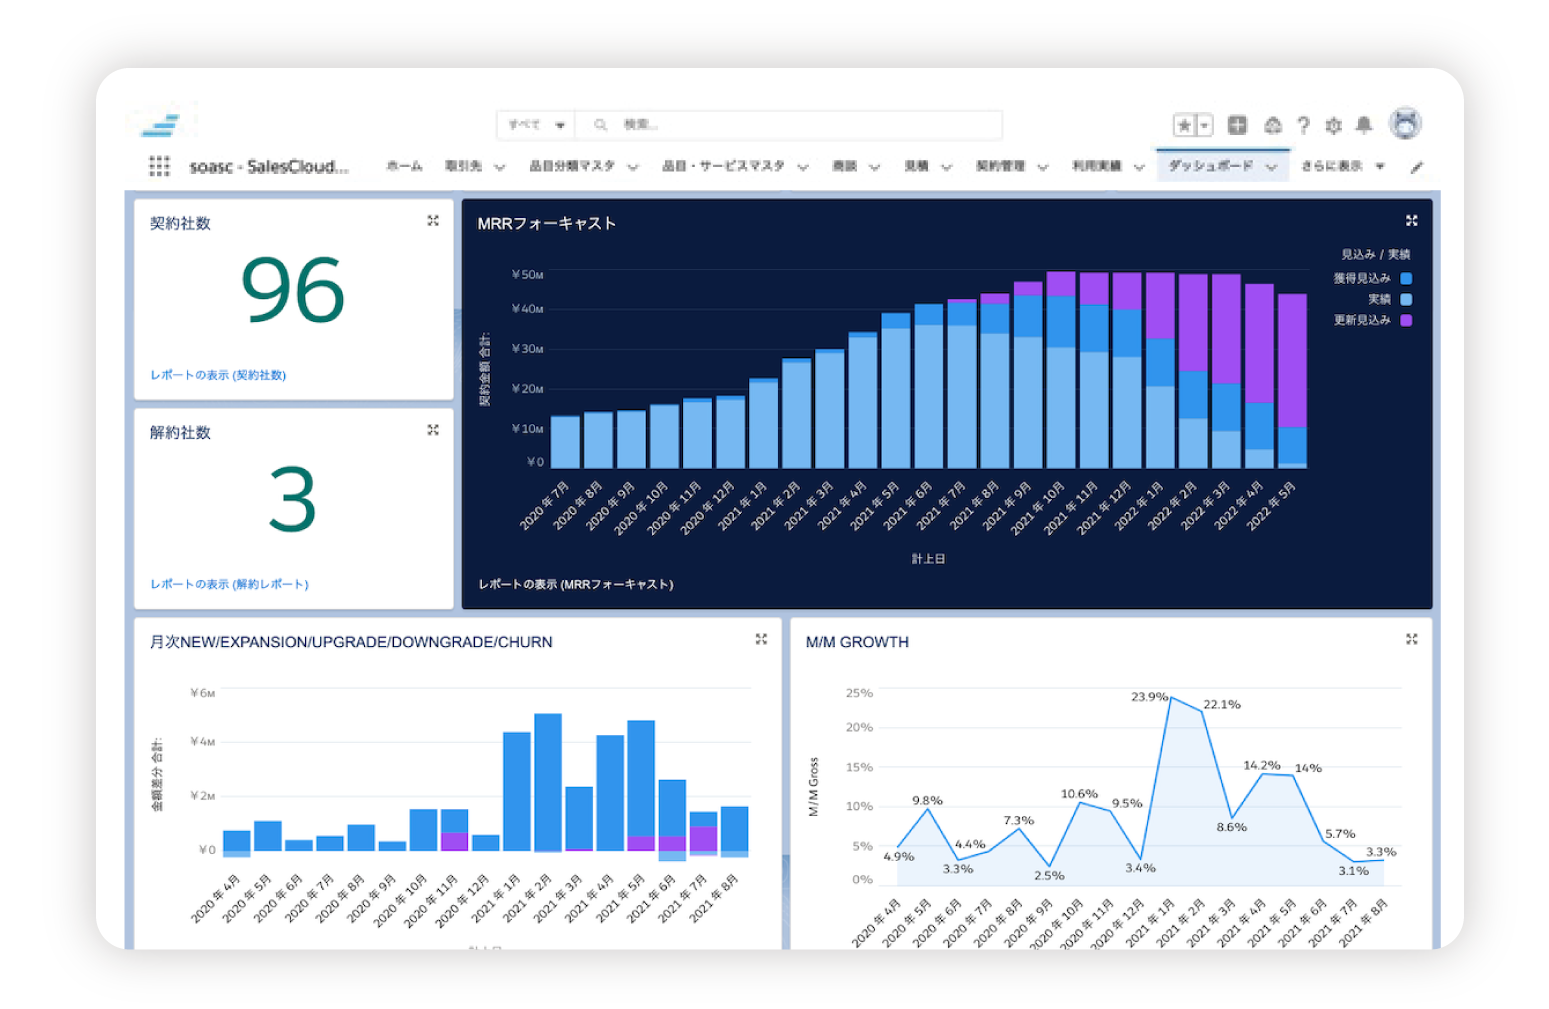Open the 品目分類マスタ tab
This screenshot has height=1009, width=1549.
(x=572, y=166)
